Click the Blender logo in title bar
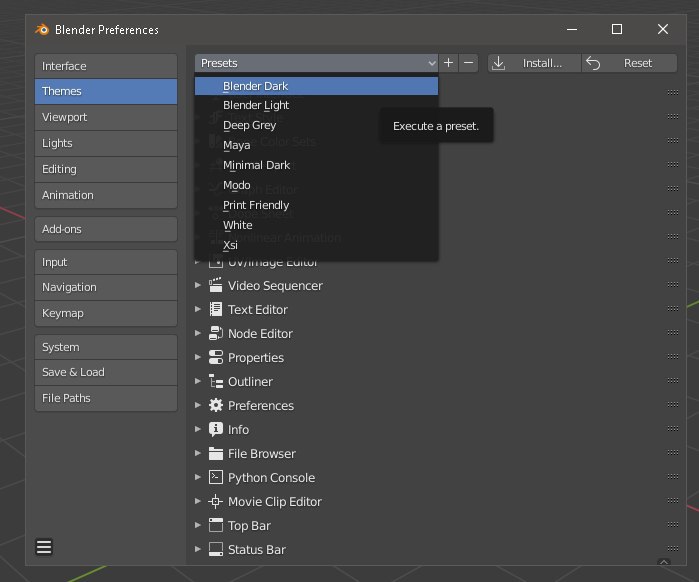The width and height of the screenshot is (699, 582). [42, 29]
